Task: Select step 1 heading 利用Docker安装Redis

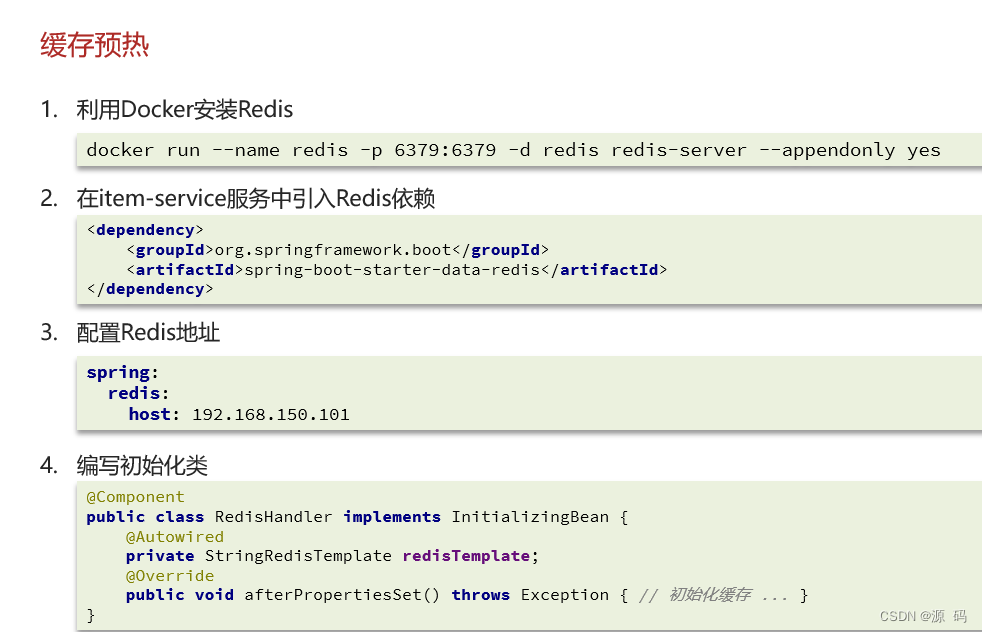Action: click(185, 110)
